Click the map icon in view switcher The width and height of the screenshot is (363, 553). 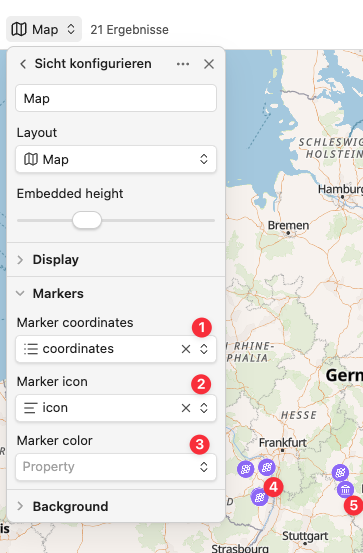pos(19,29)
